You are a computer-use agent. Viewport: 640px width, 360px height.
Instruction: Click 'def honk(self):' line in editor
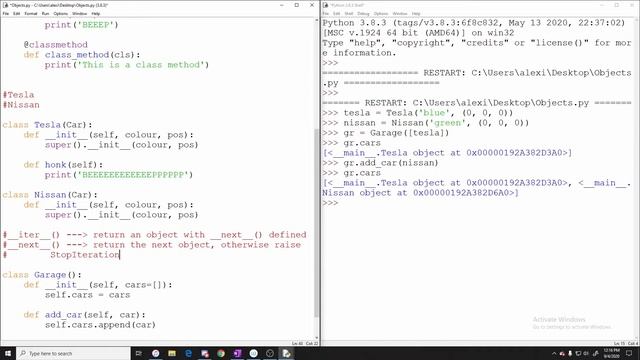(x=63, y=164)
